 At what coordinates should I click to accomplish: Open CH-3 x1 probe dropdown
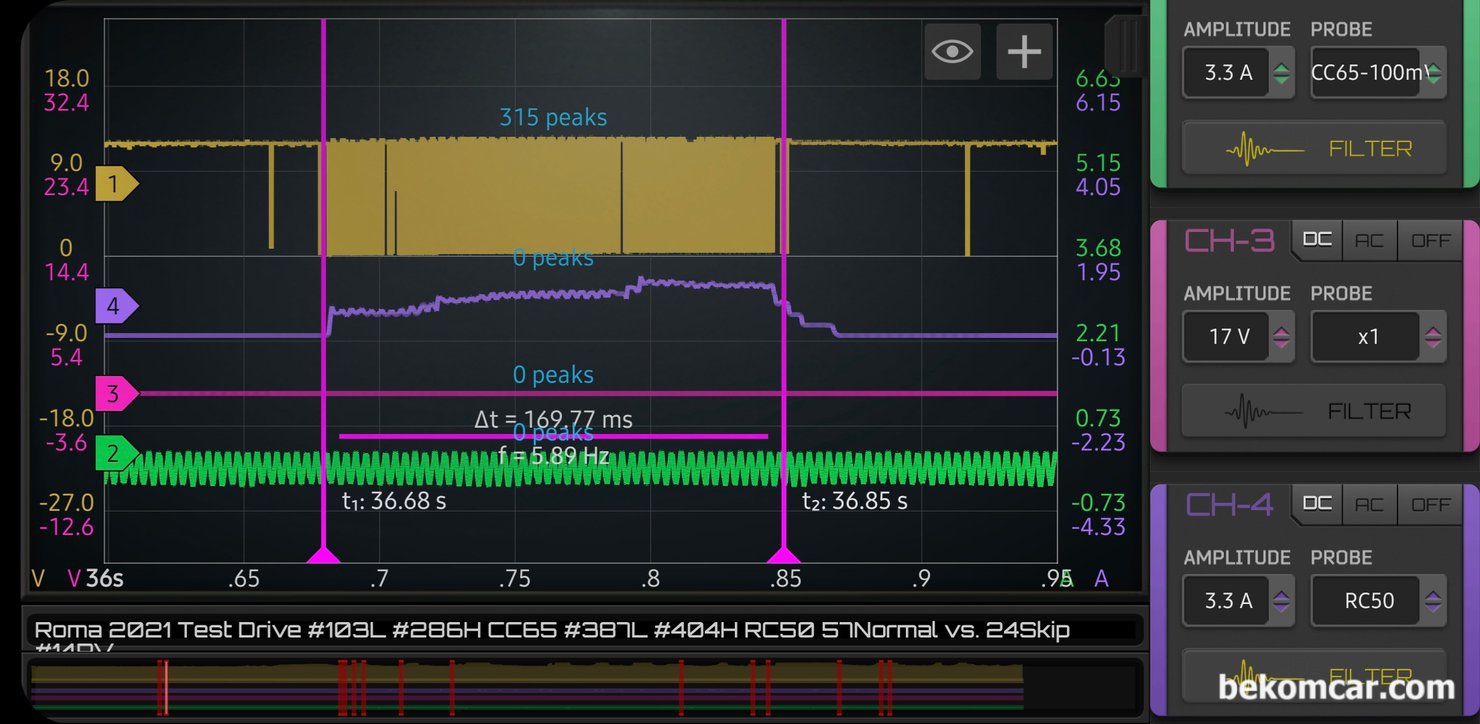click(x=1378, y=337)
